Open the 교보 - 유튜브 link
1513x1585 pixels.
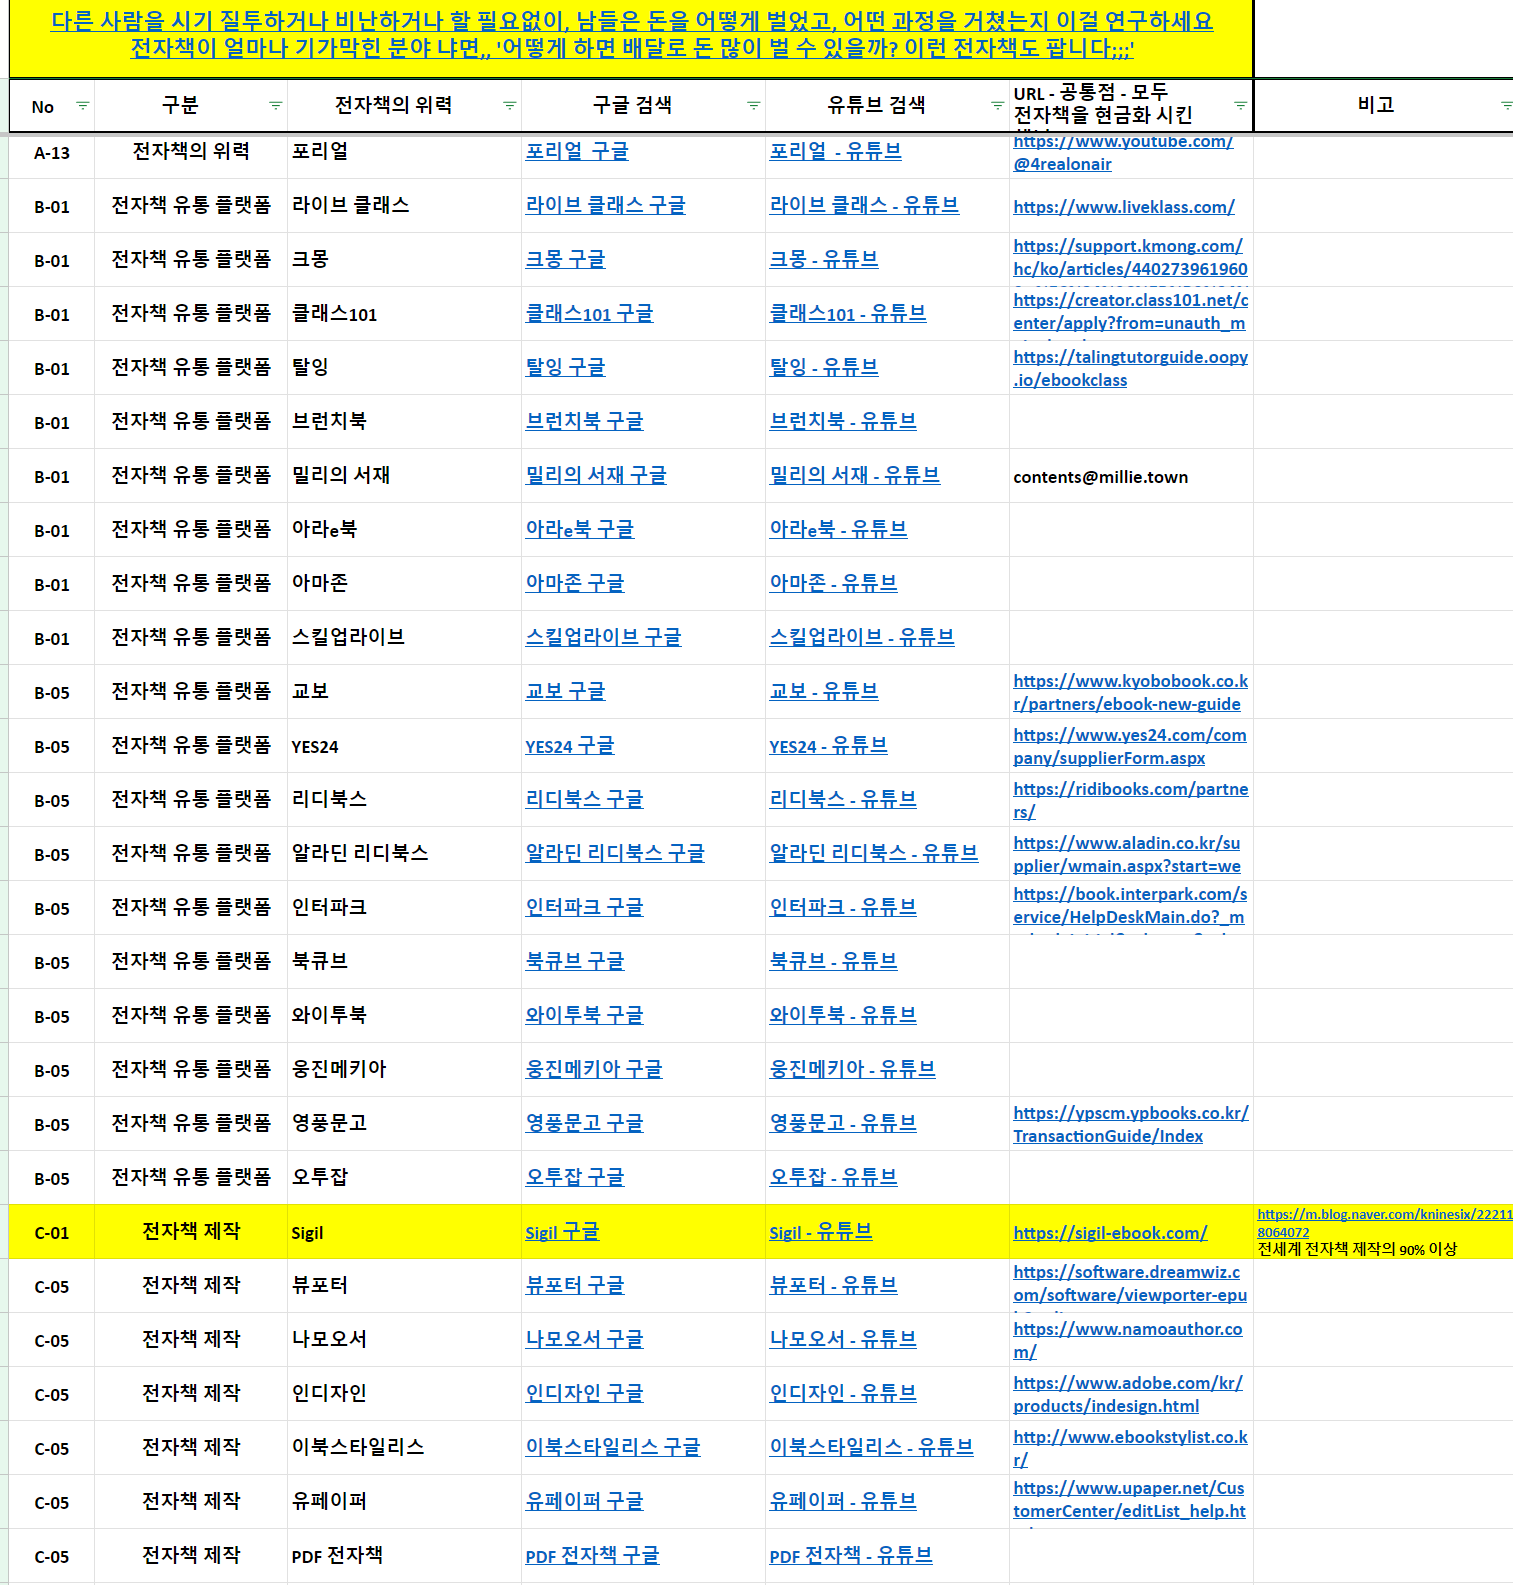pyautogui.click(x=824, y=691)
